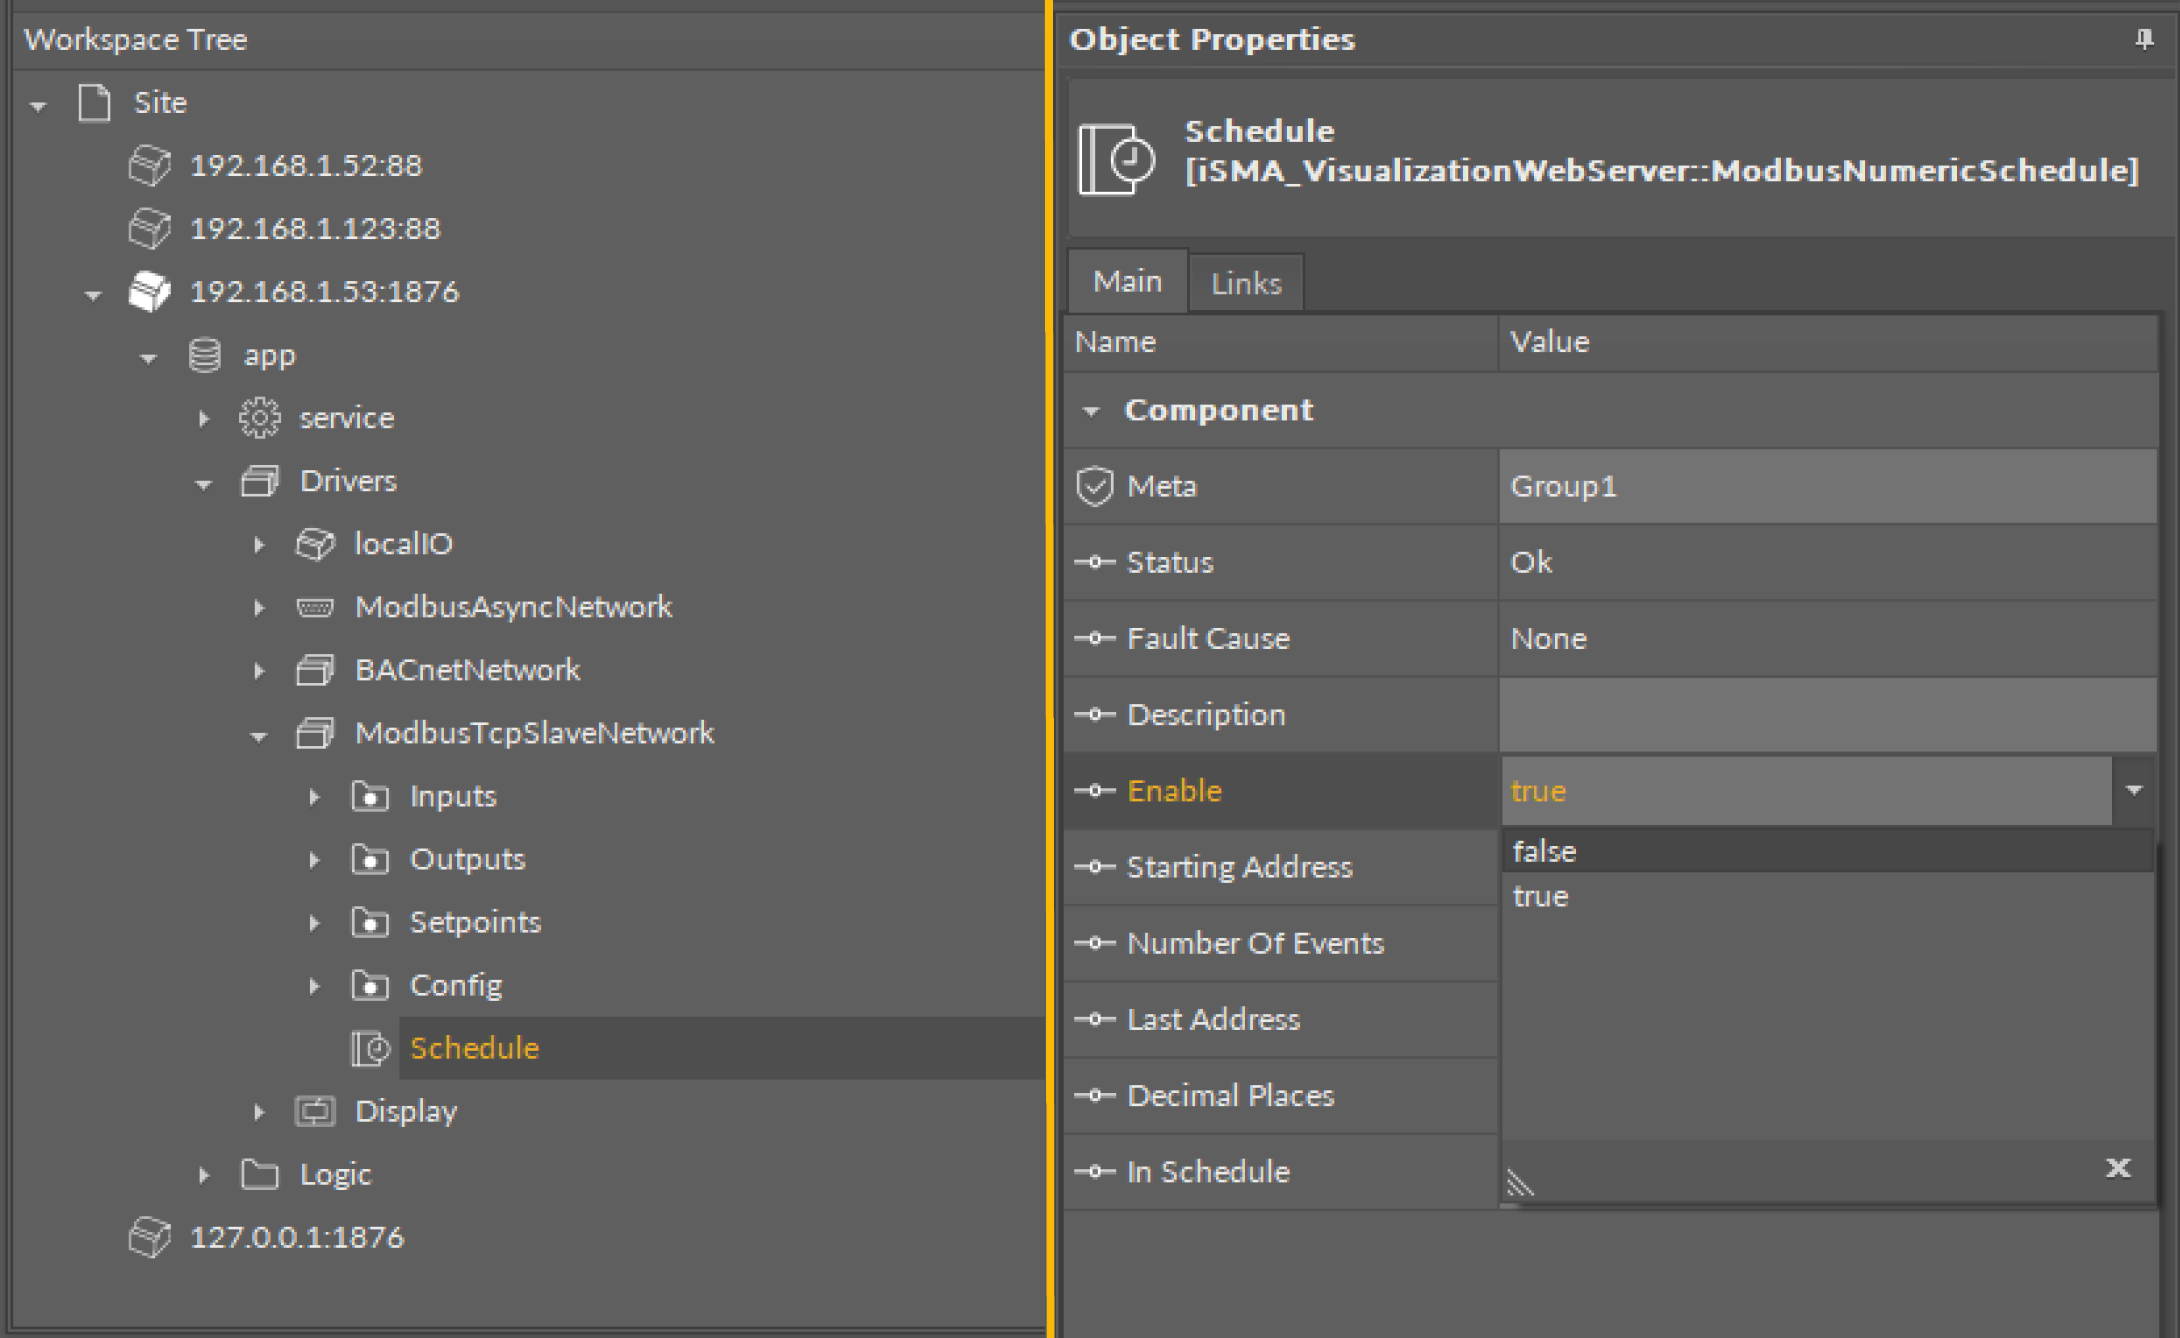The width and height of the screenshot is (2180, 1338).
Task: Select the Logic folder in tree
Action: pyautogui.click(x=335, y=1174)
